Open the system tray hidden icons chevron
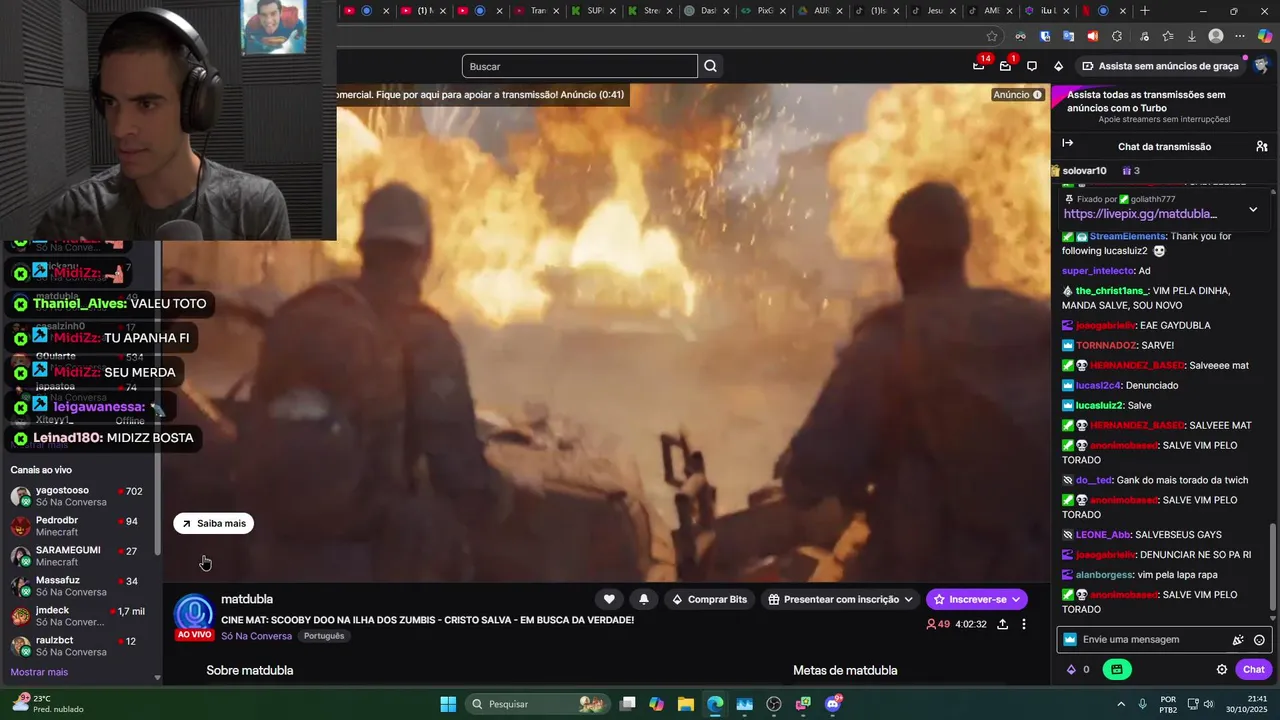 pos(1120,704)
